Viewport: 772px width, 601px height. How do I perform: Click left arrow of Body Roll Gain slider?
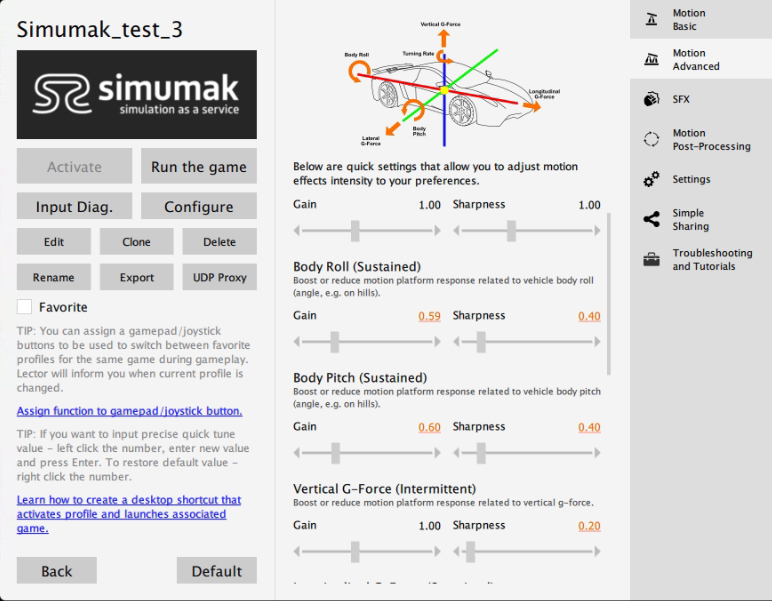(297, 342)
